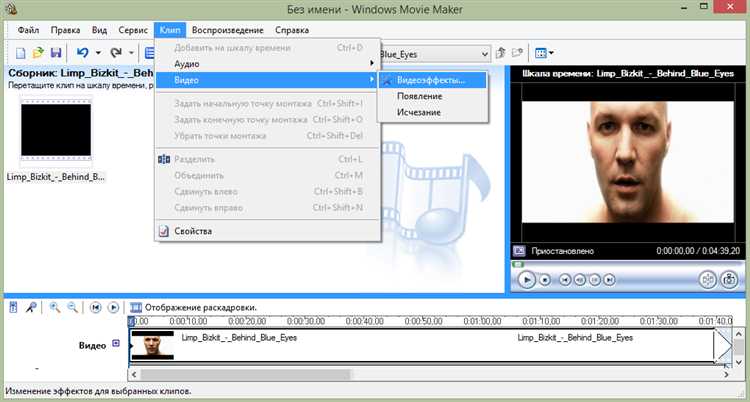The image size is (750, 402).
Task: Undo the last action via the toolbar
Action: click(83, 53)
